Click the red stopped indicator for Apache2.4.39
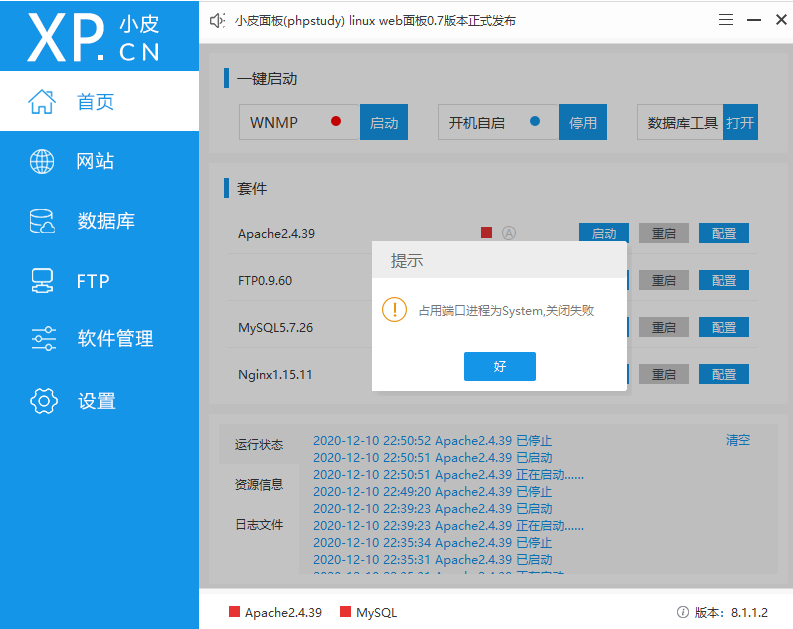793x629 pixels. pyautogui.click(x=487, y=233)
